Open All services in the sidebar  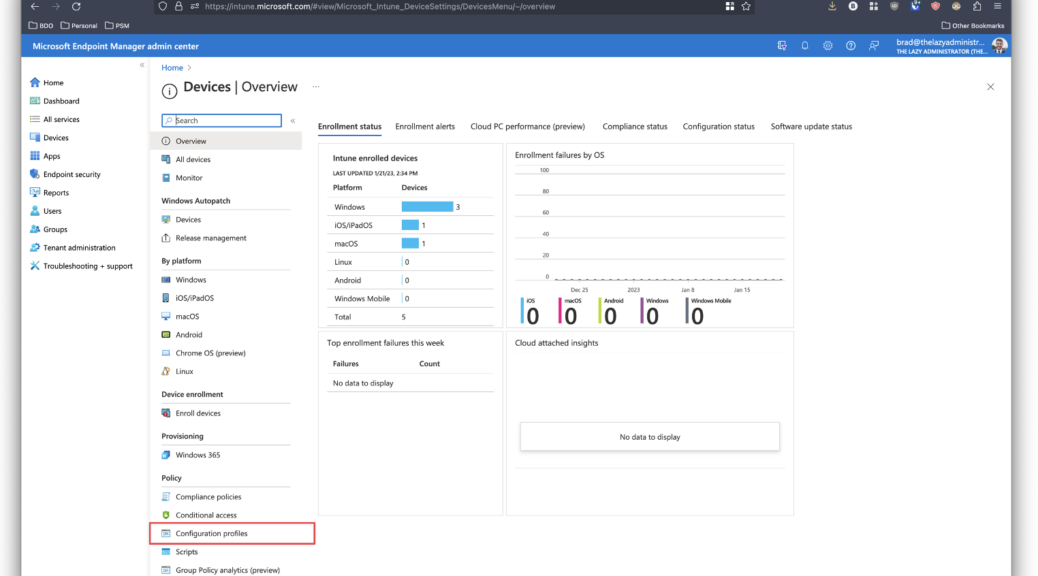click(54, 119)
